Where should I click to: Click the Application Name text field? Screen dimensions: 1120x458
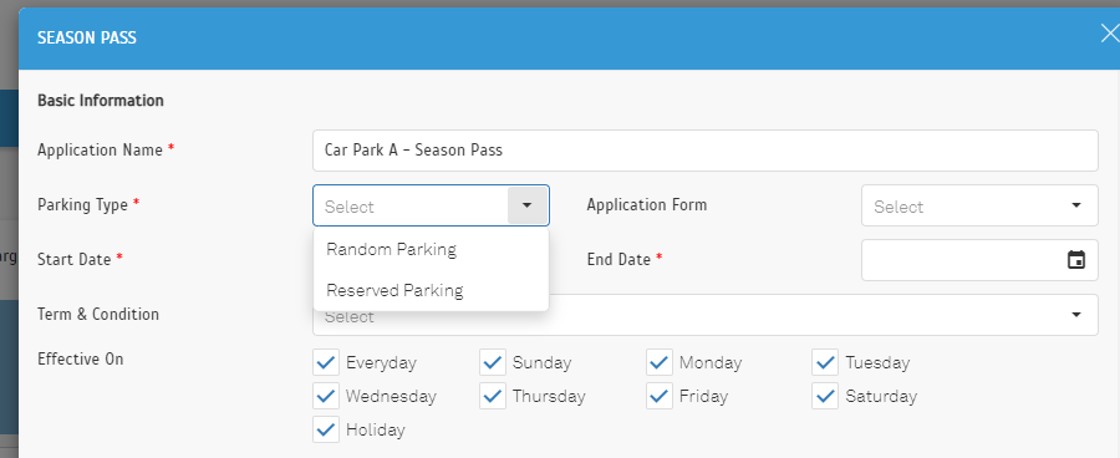[x=705, y=151]
